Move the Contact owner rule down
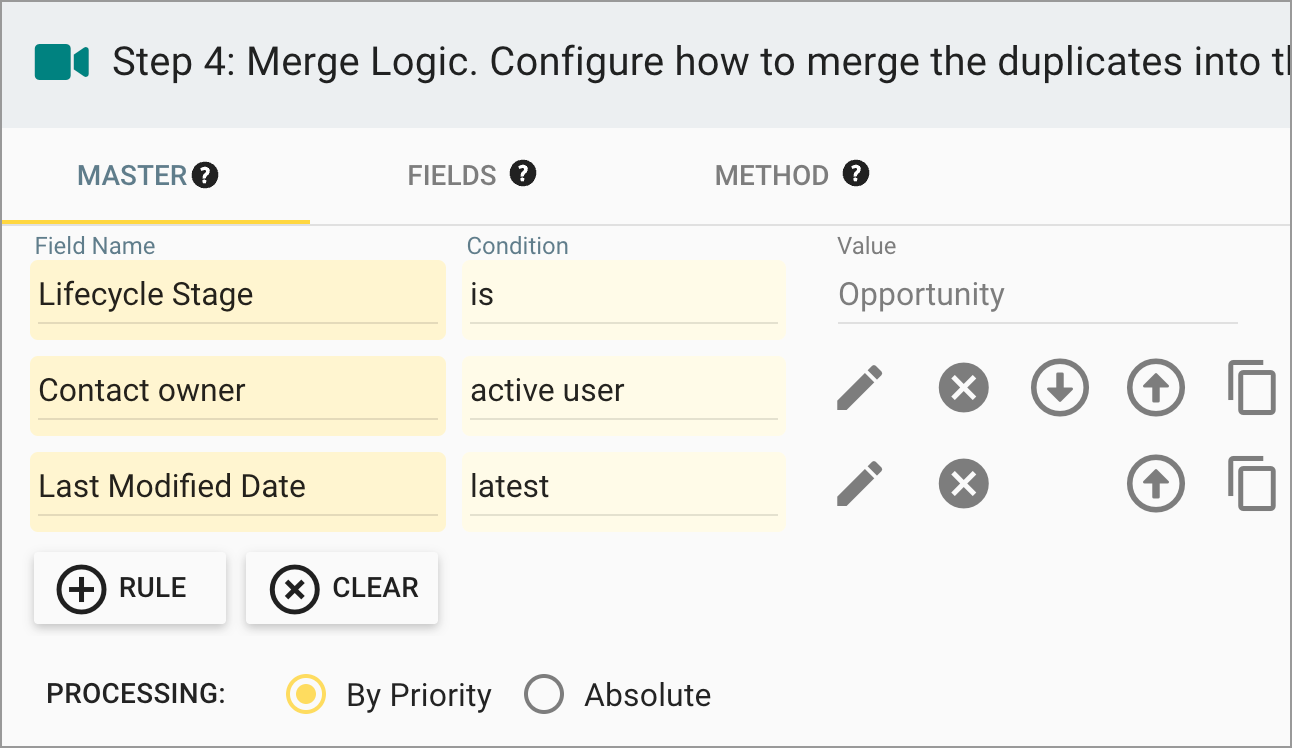This screenshot has height=748, width=1292. (x=1060, y=388)
